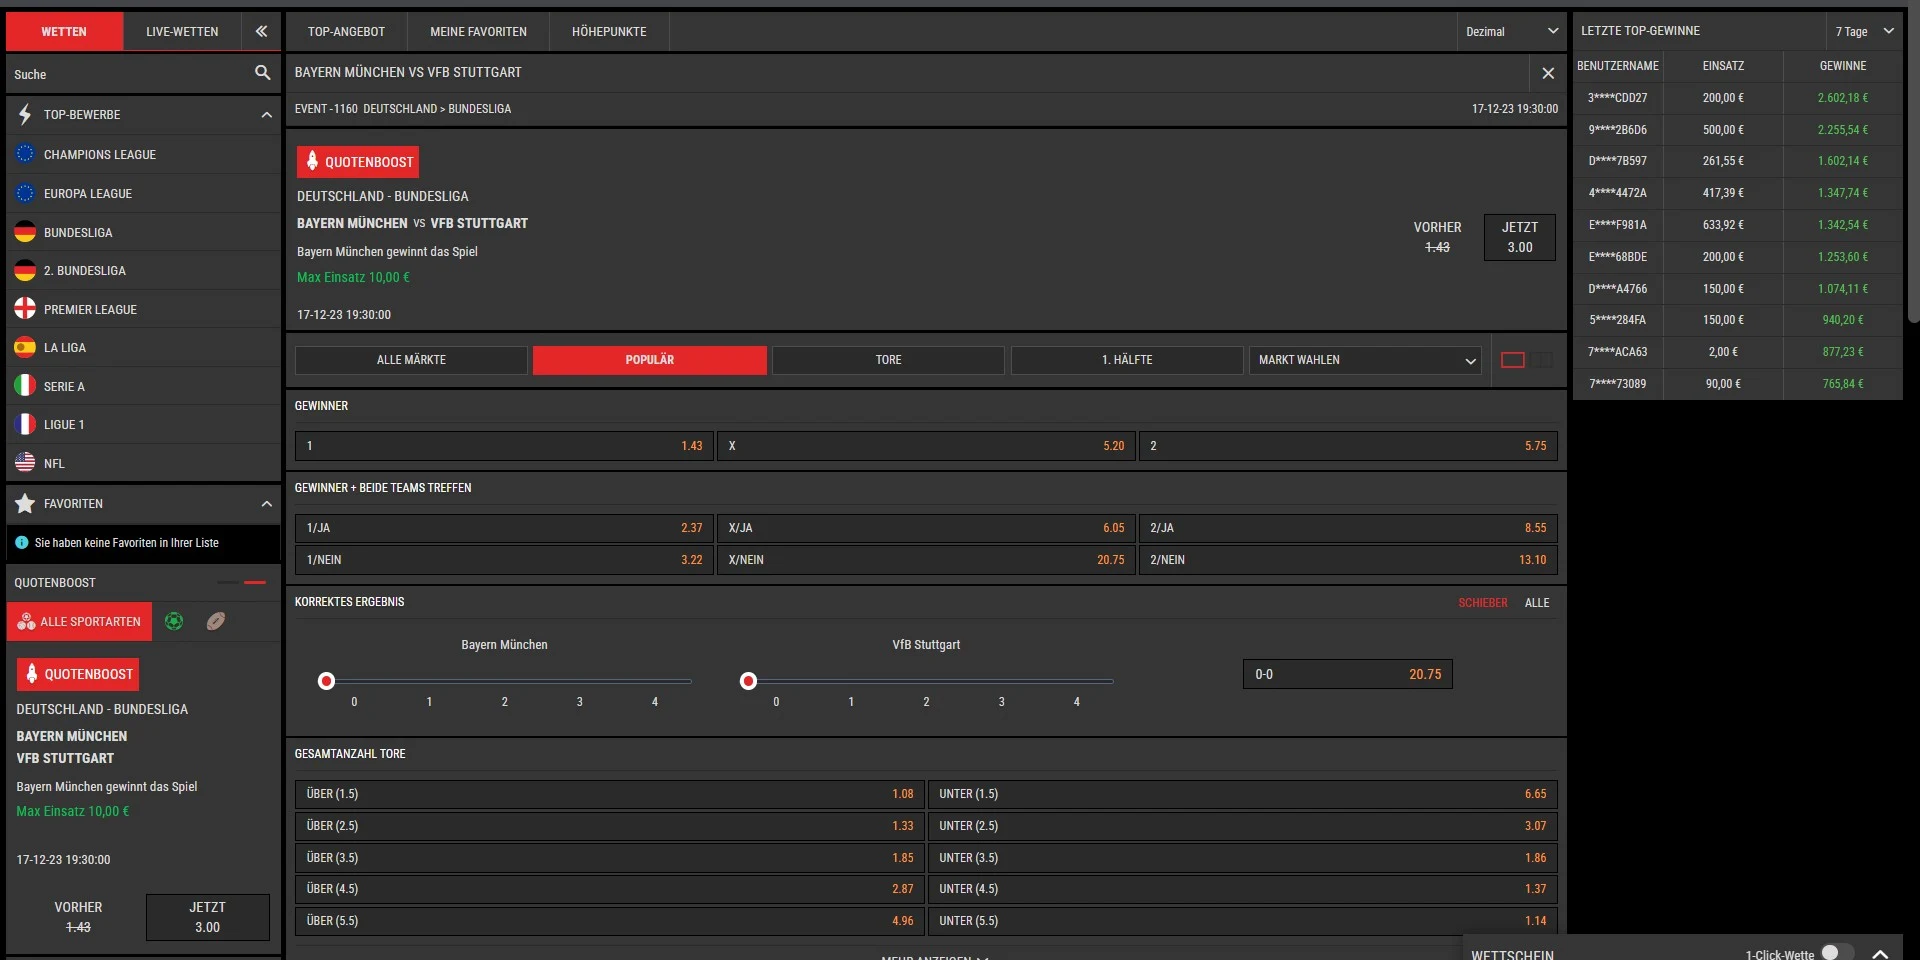Viewport: 1920px width, 960px height.
Task: Click the rocket Quotenboost badge in sidebar
Action: pos(78,674)
